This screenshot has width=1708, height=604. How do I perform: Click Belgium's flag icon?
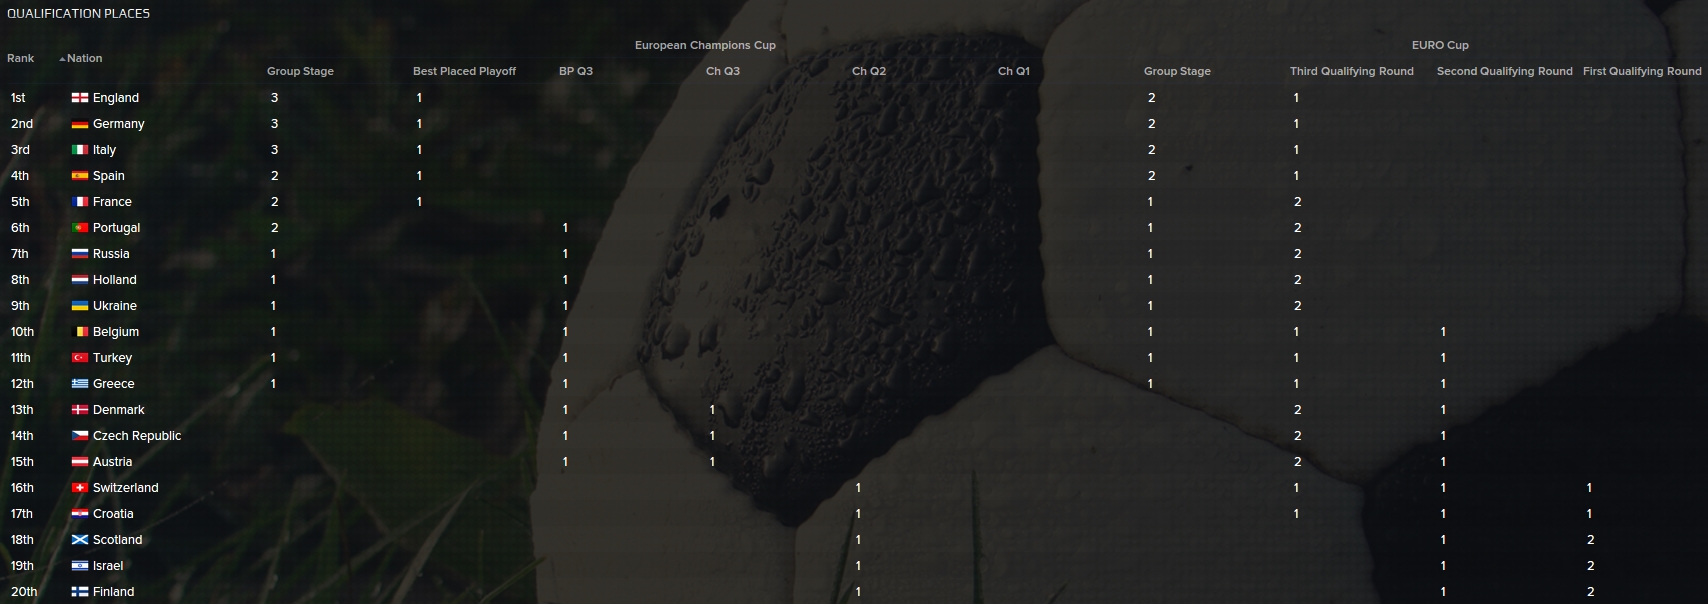click(x=80, y=332)
